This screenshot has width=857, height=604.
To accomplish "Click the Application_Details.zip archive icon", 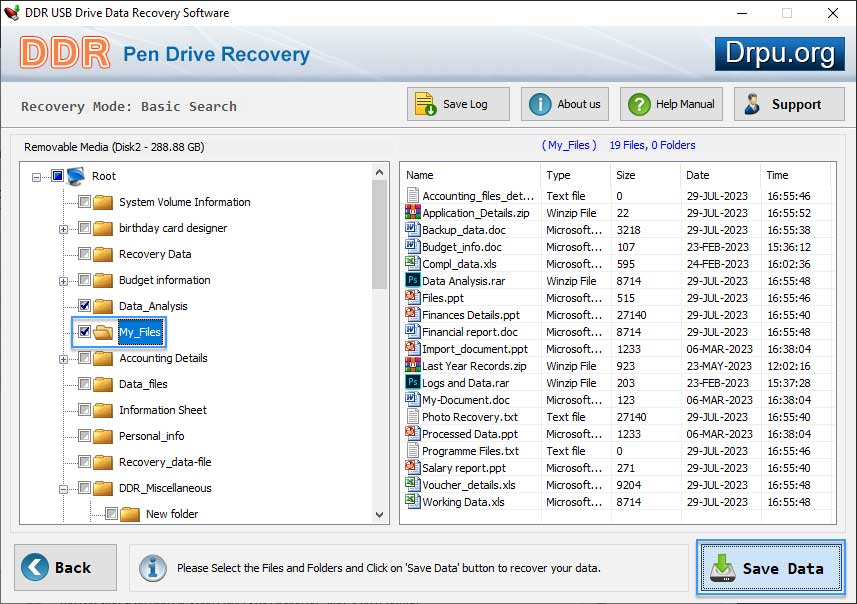I will point(413,212).
